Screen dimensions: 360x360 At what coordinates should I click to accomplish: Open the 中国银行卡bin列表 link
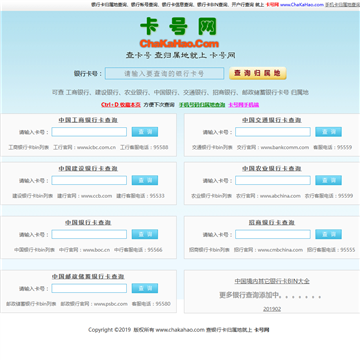click(x=34, y=250)
